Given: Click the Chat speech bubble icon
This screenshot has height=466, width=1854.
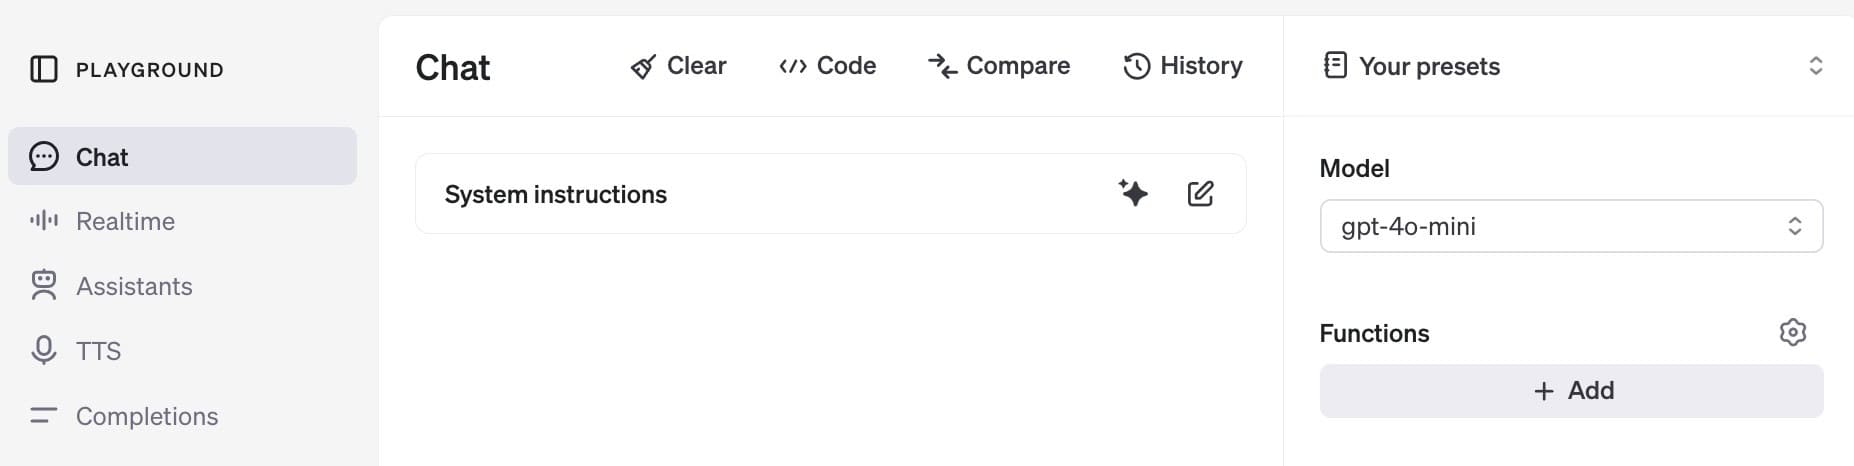Looking at the screenshot, I should (44, 157).
